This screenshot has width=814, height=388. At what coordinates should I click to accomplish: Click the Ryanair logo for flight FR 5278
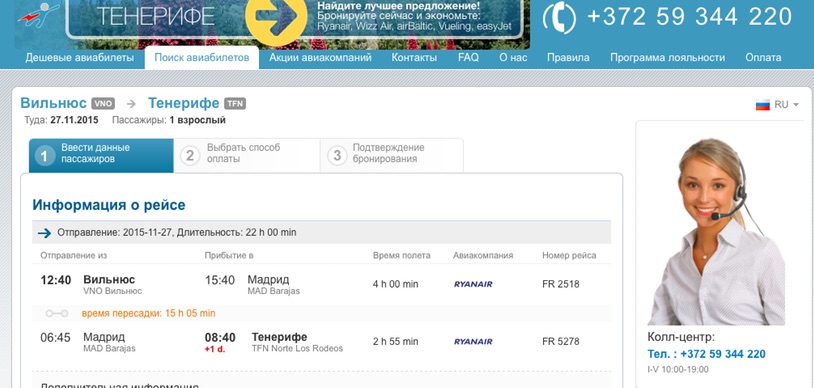pos(473,341)
